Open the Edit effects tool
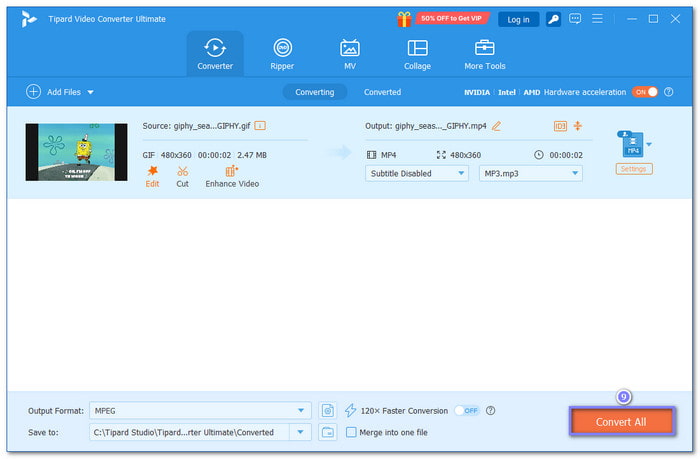This screenshot has width=700, height=459. [152, 176]
